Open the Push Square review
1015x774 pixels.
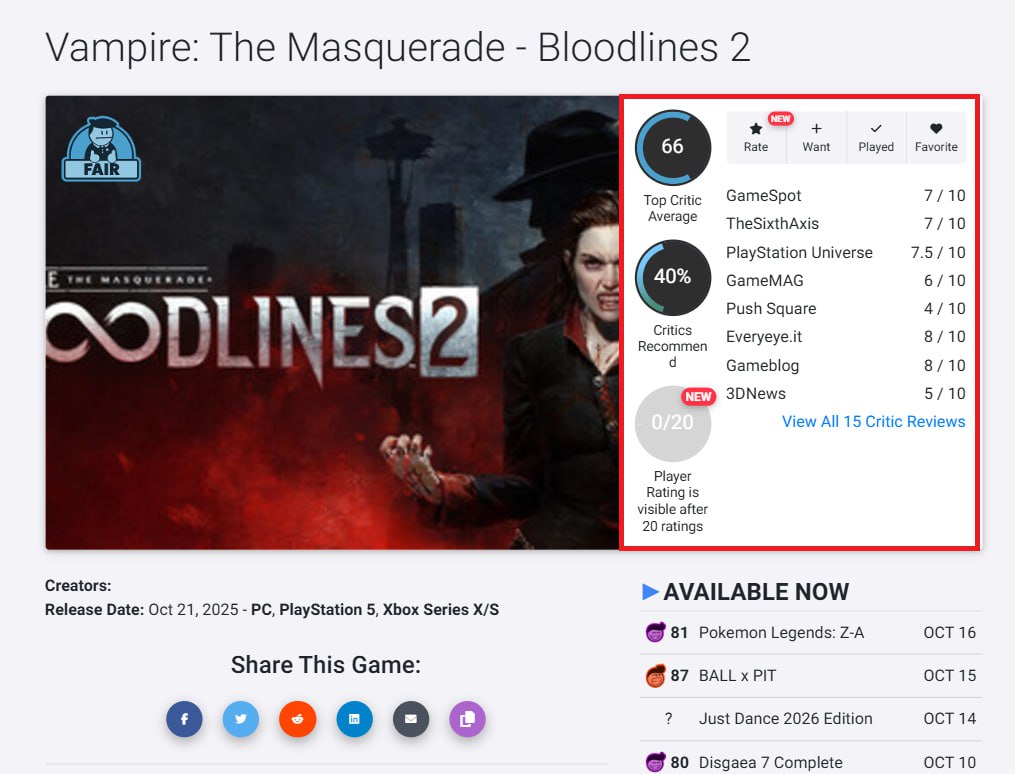coord(845,309)
